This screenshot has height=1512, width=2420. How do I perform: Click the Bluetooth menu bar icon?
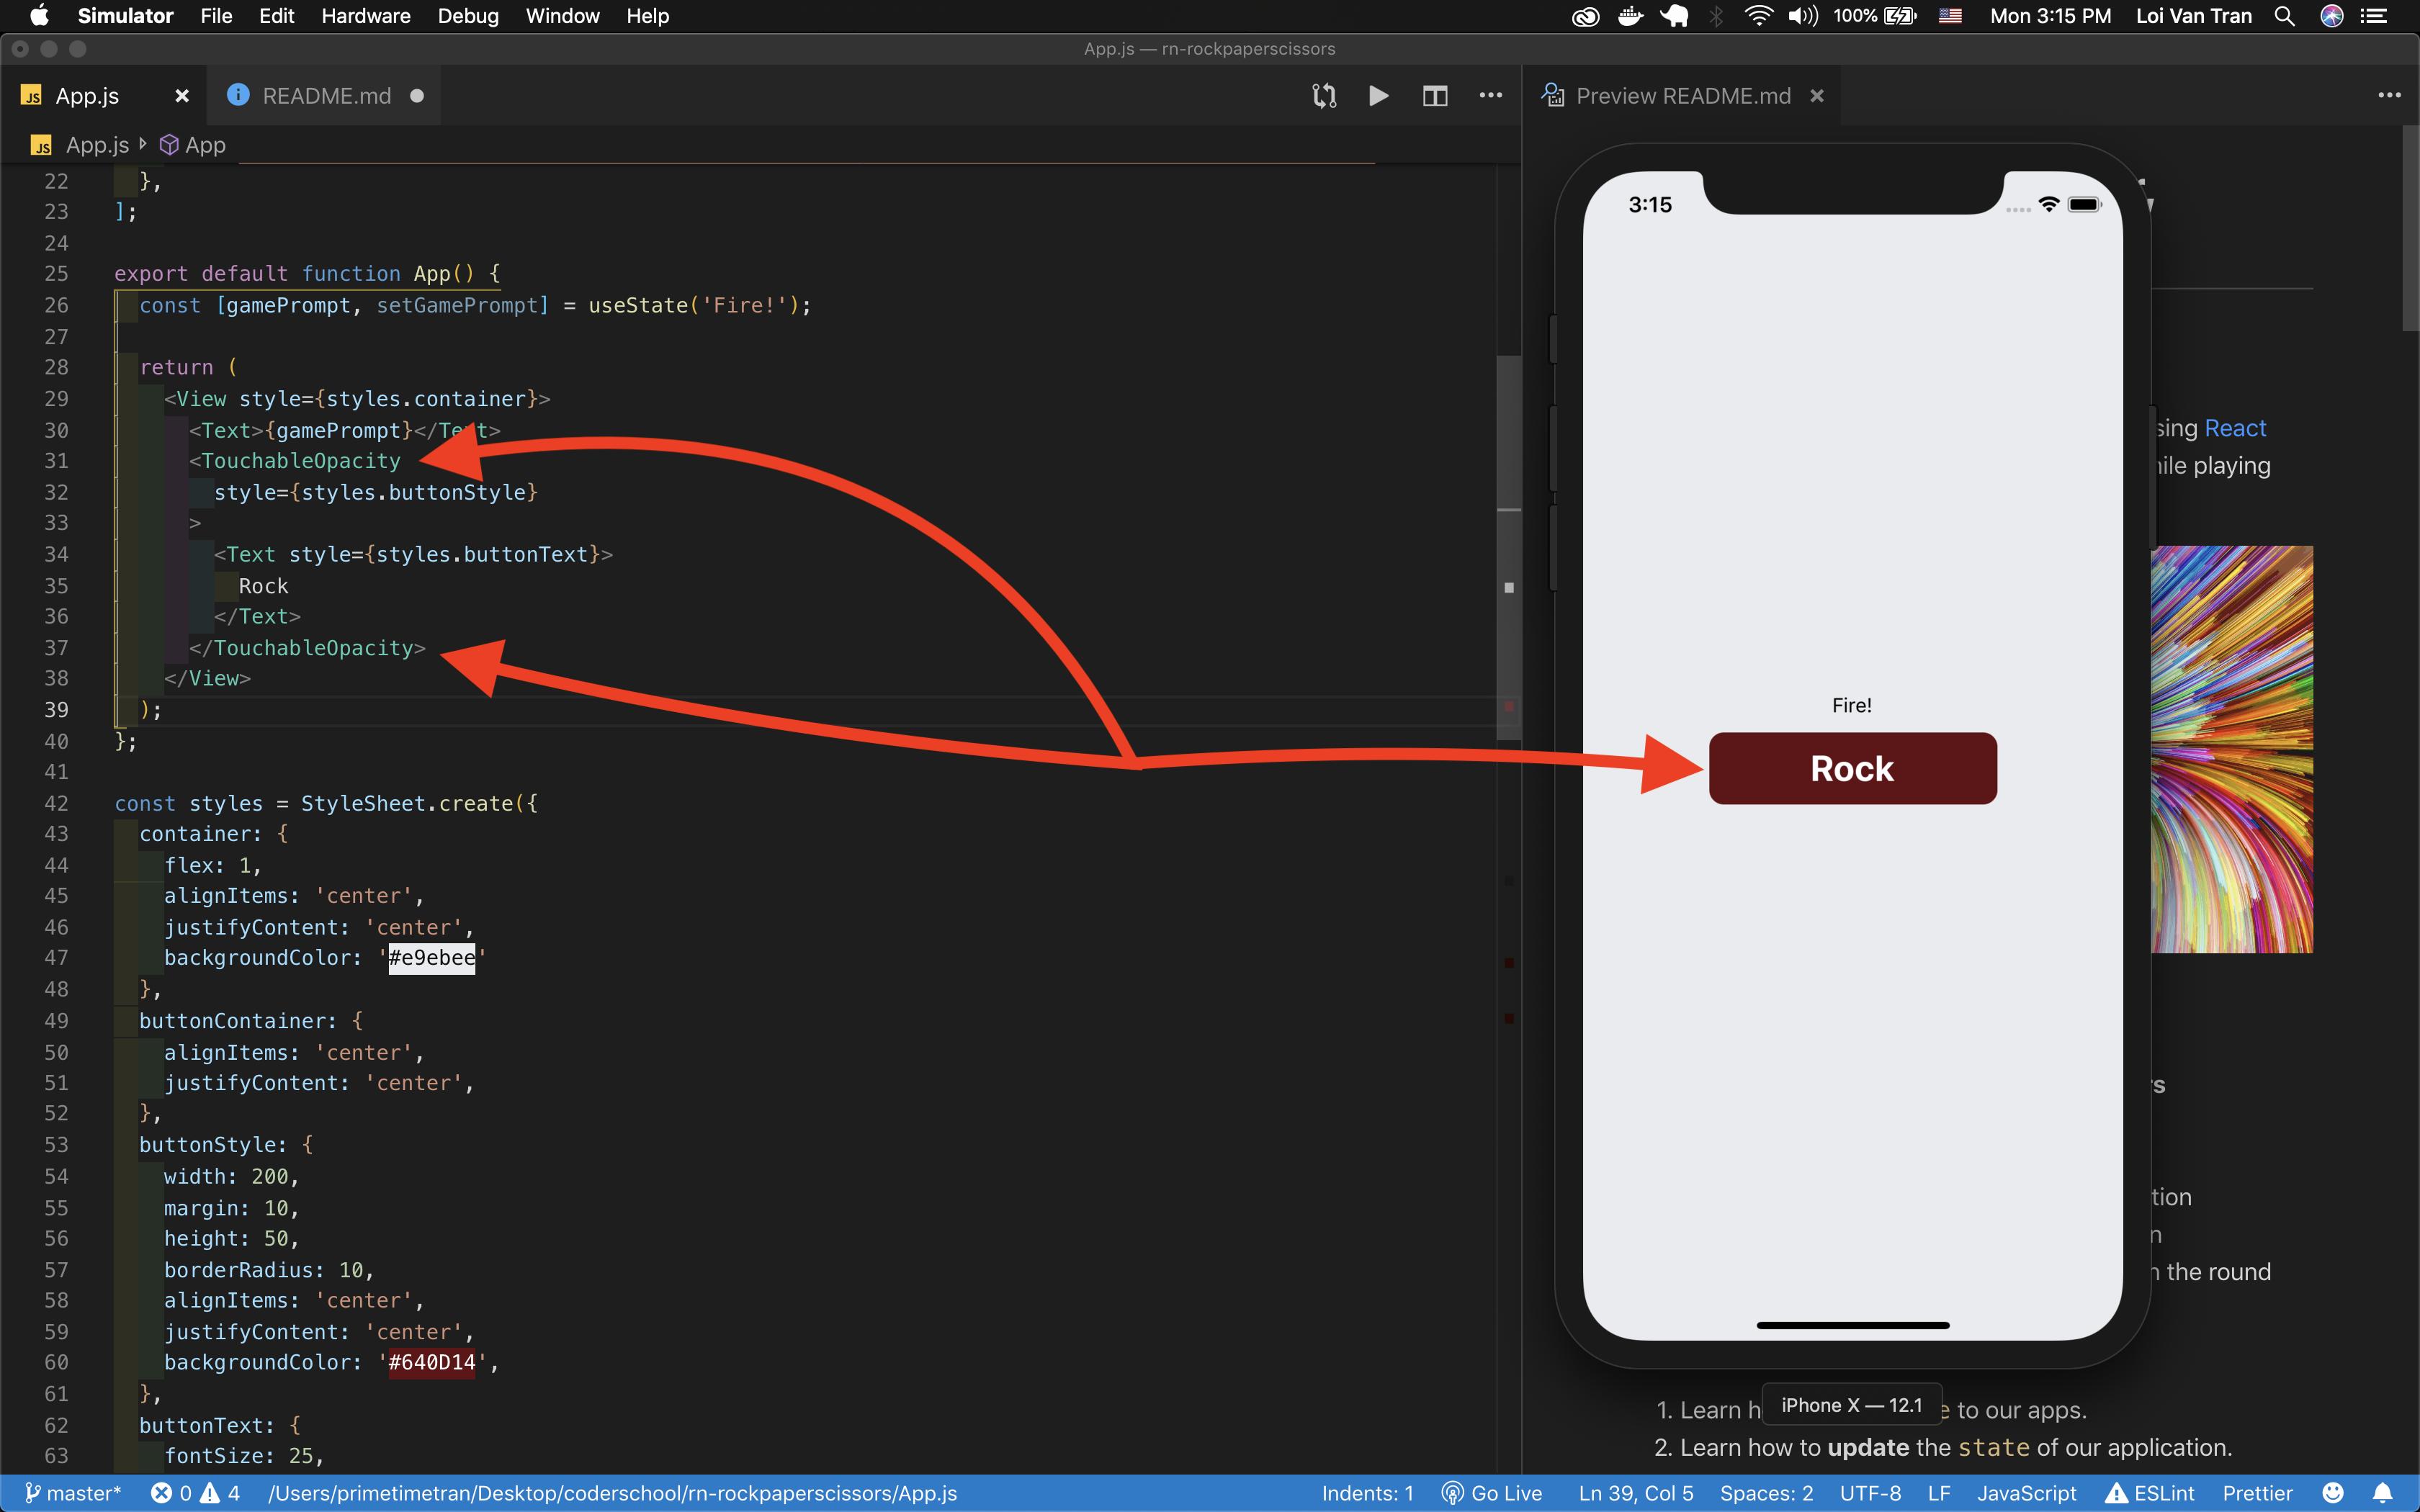point(1717,16)
